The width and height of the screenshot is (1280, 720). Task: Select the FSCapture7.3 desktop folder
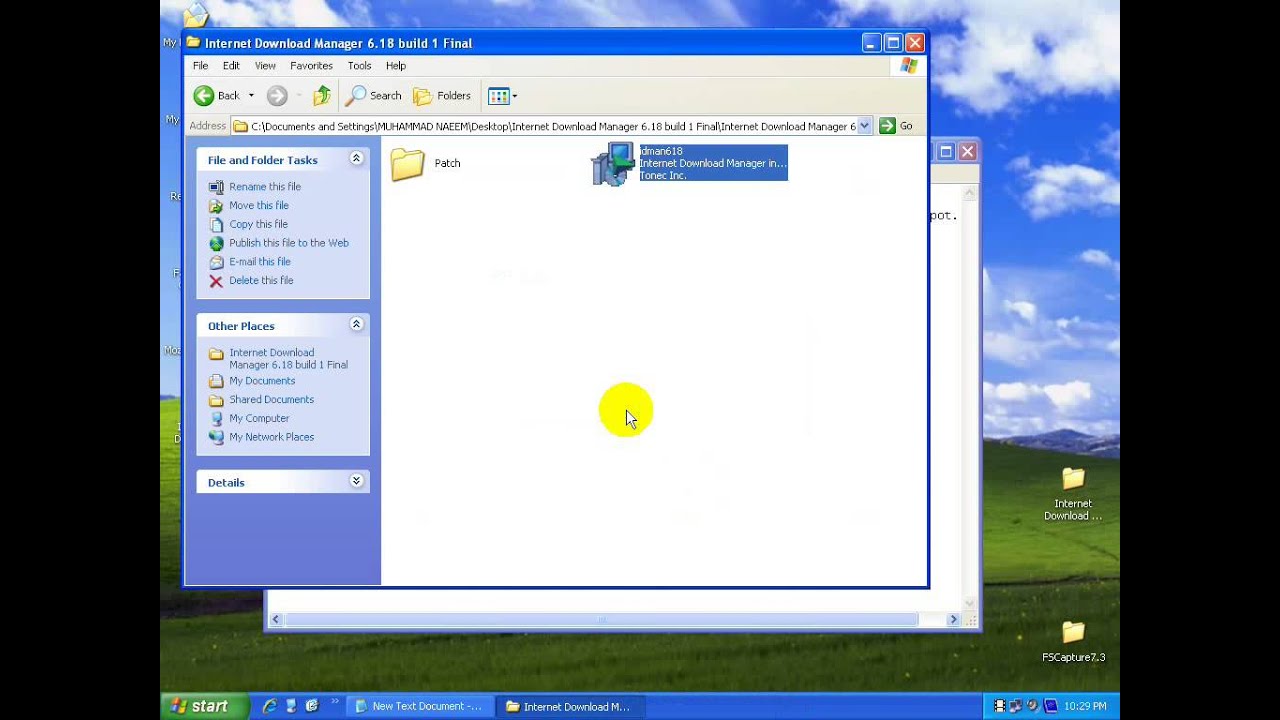pos(1073,642)
